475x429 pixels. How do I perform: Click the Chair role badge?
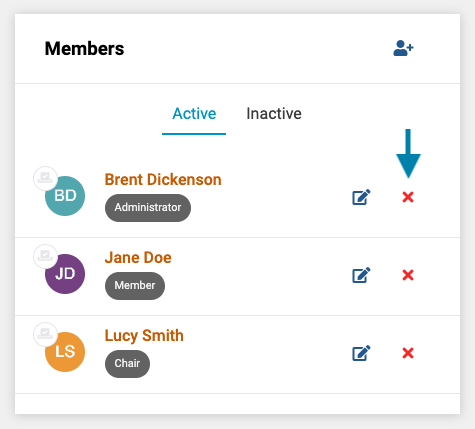point(127,364)
